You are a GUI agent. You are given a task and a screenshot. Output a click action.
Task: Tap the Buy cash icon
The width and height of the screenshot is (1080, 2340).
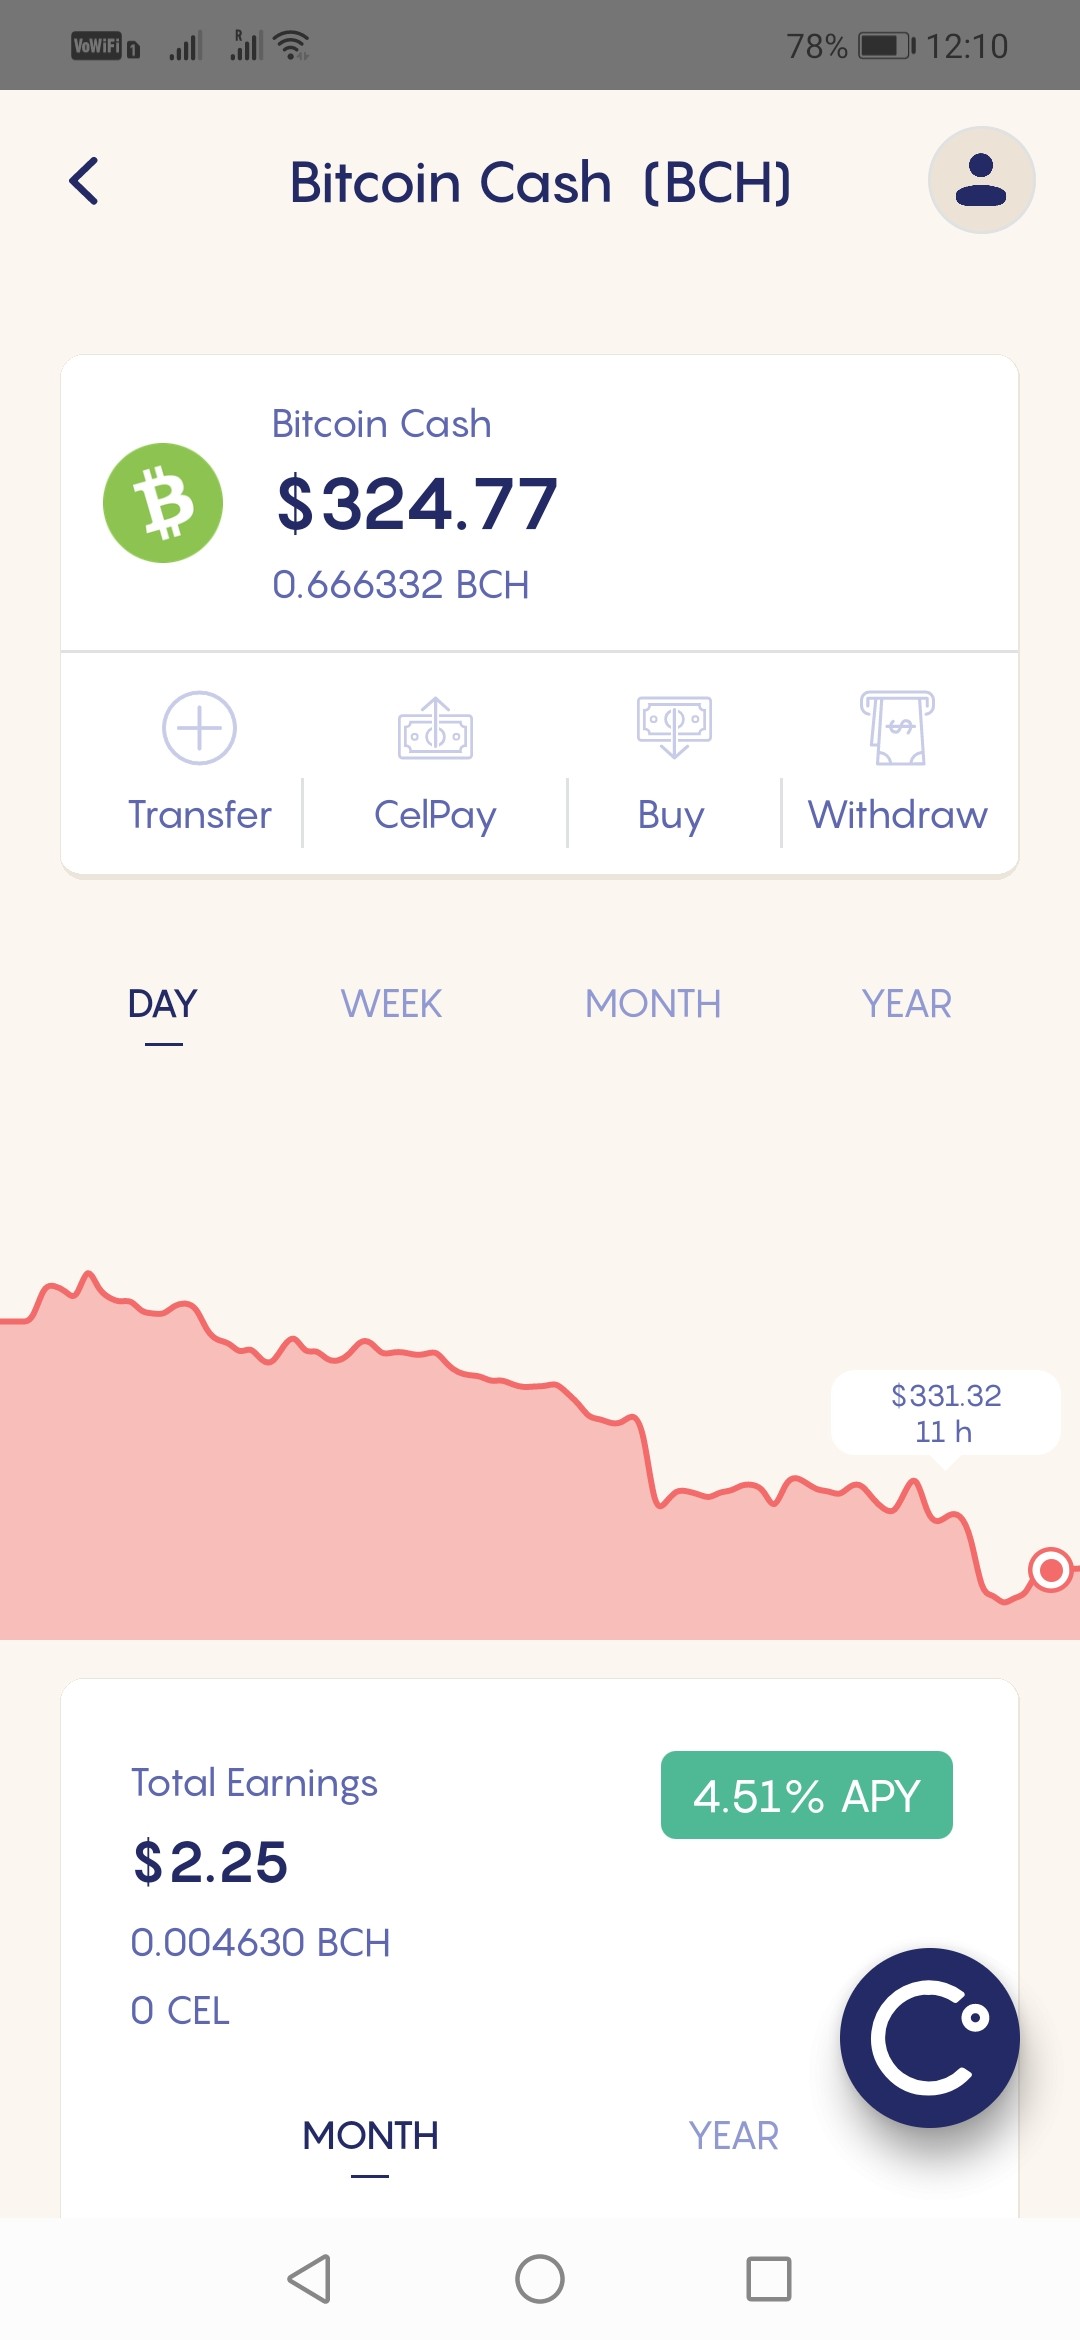point(674,727)
